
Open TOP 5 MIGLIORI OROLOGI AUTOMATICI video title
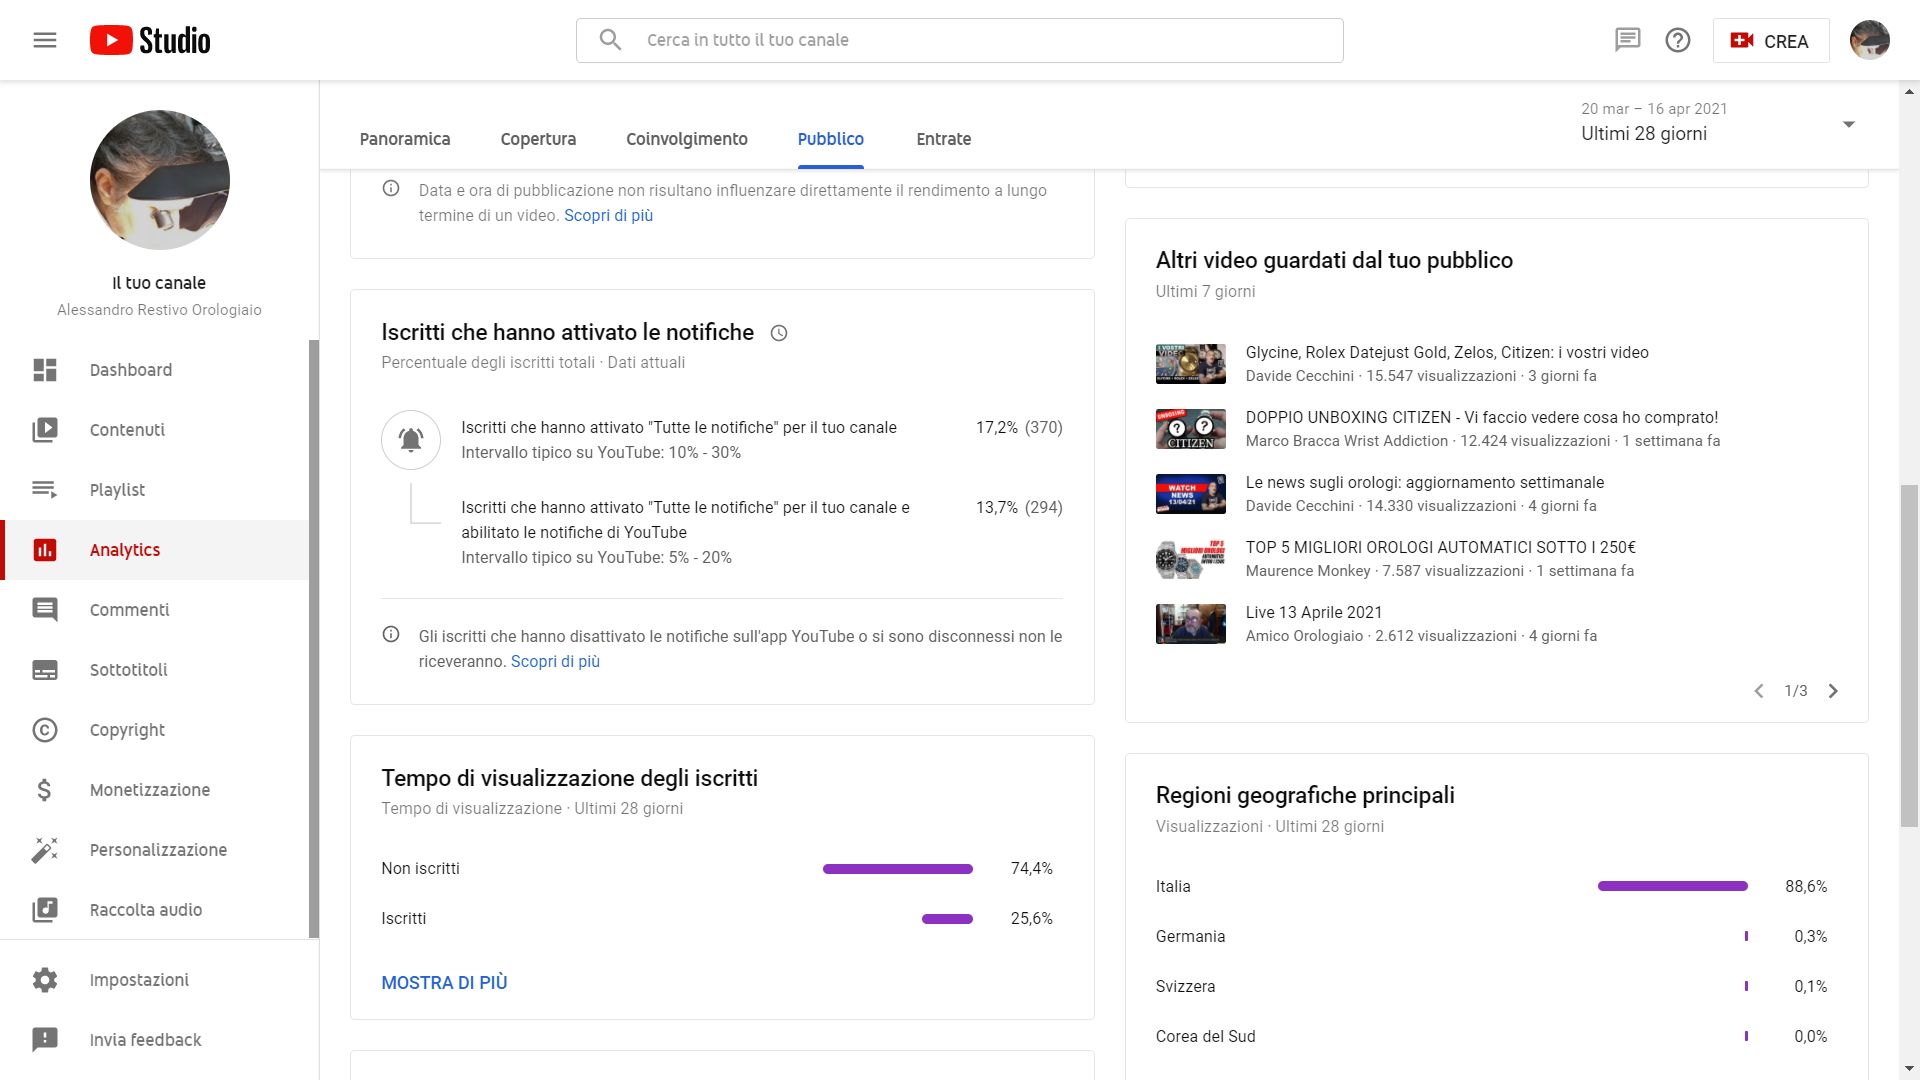(x=1441, y=547)
